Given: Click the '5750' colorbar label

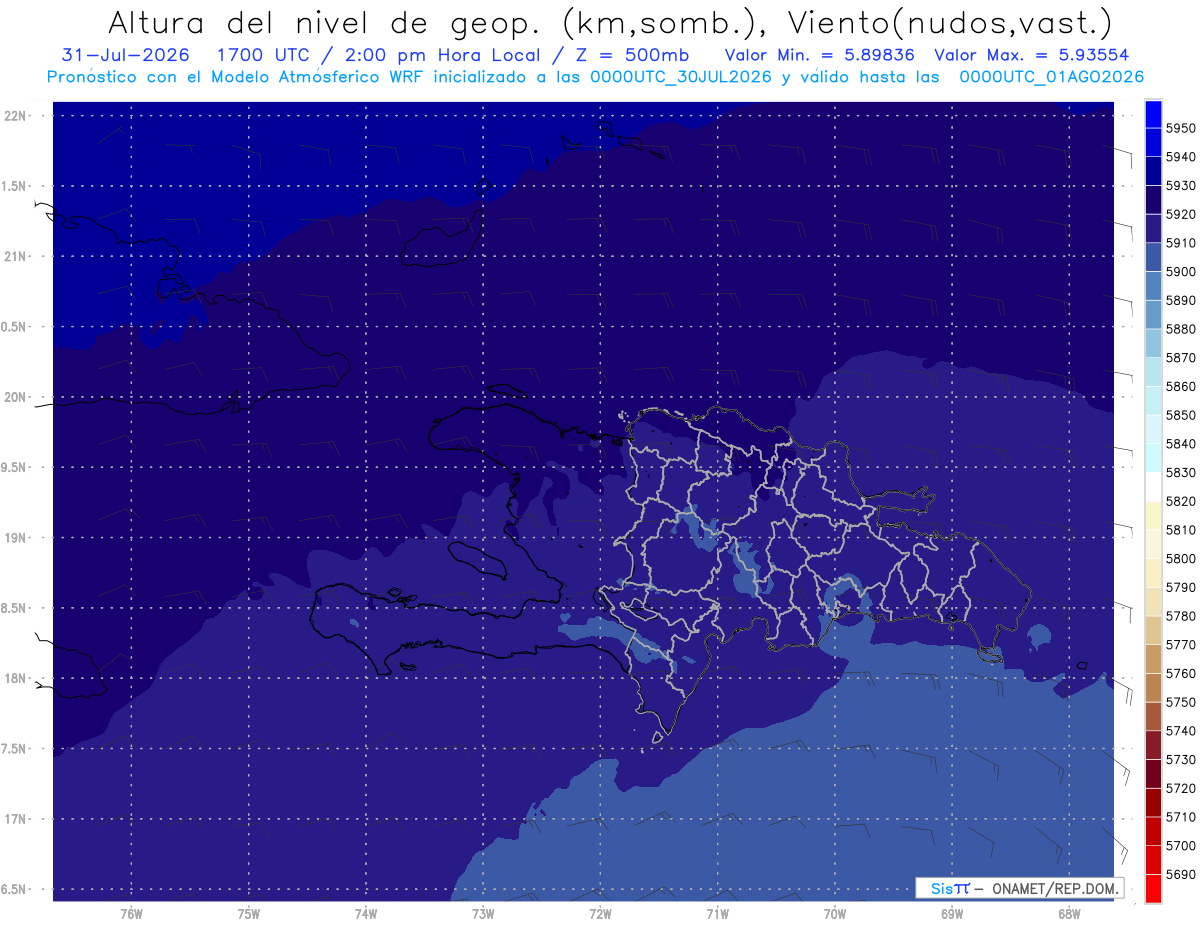Looking at the screenshot, I should (1181, 702).
